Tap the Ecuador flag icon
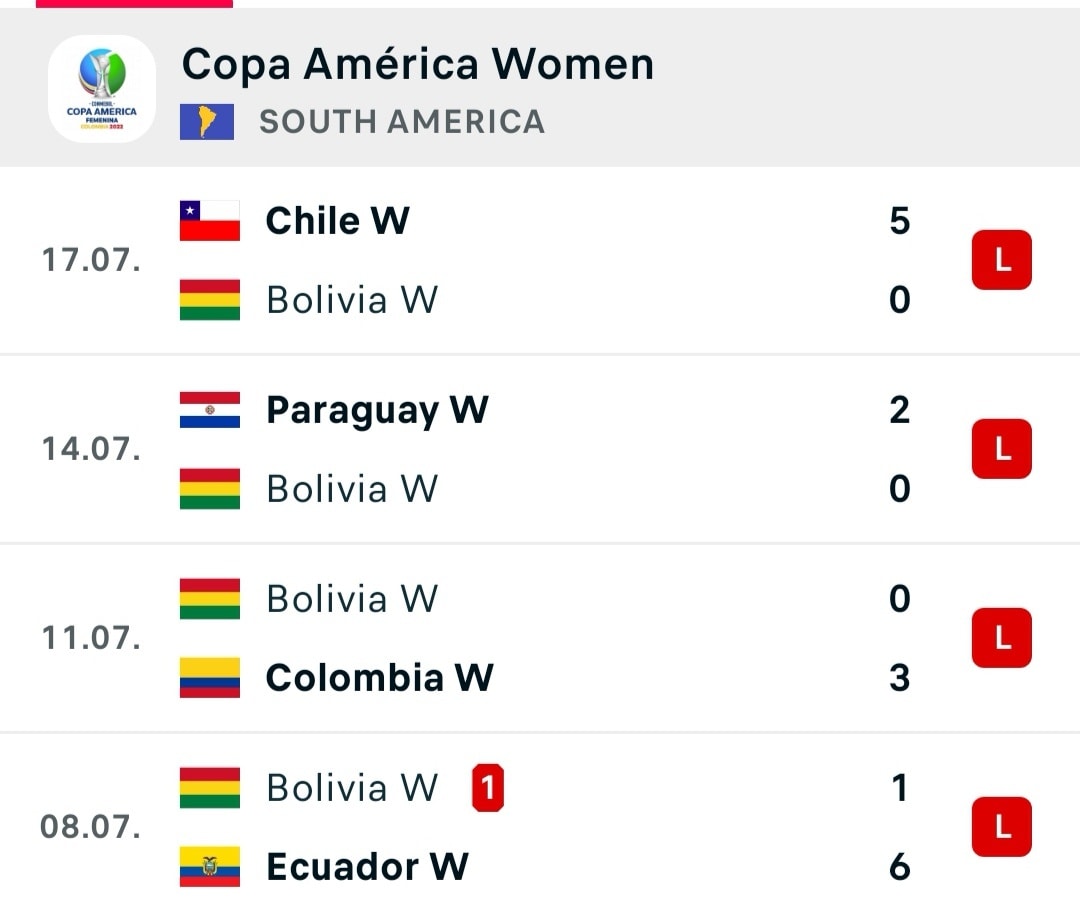This screenshot has width=1080, height=907. click(x=210, y=866)
